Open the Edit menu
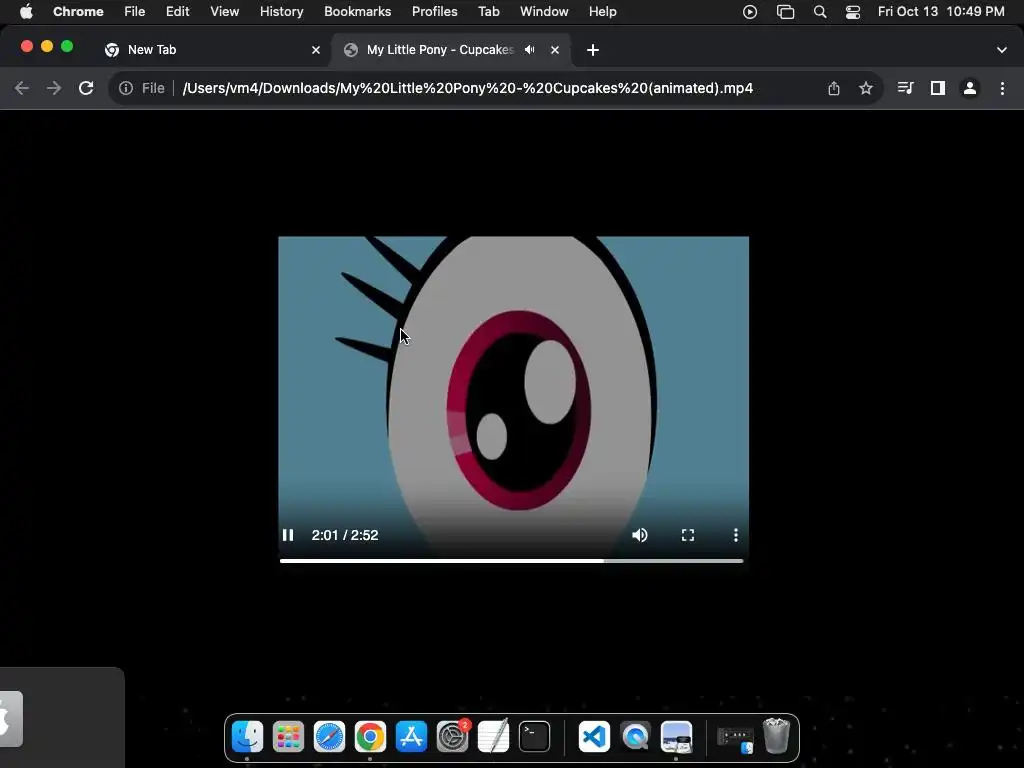The height and width of the screenshot is (768, 1024). point(177,12)
